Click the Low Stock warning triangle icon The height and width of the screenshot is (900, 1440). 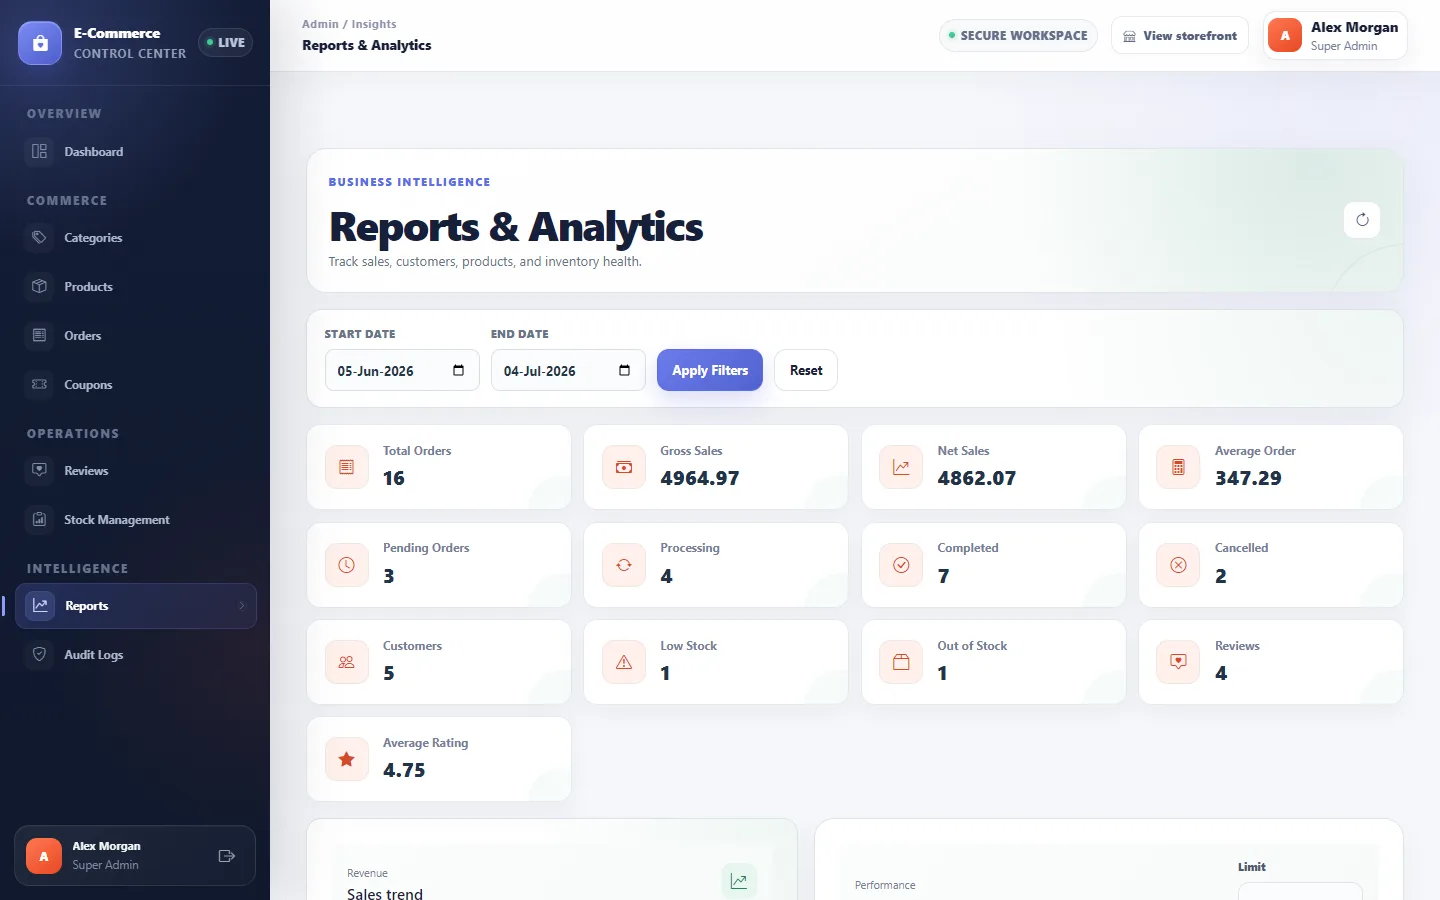tap(624, 662)
